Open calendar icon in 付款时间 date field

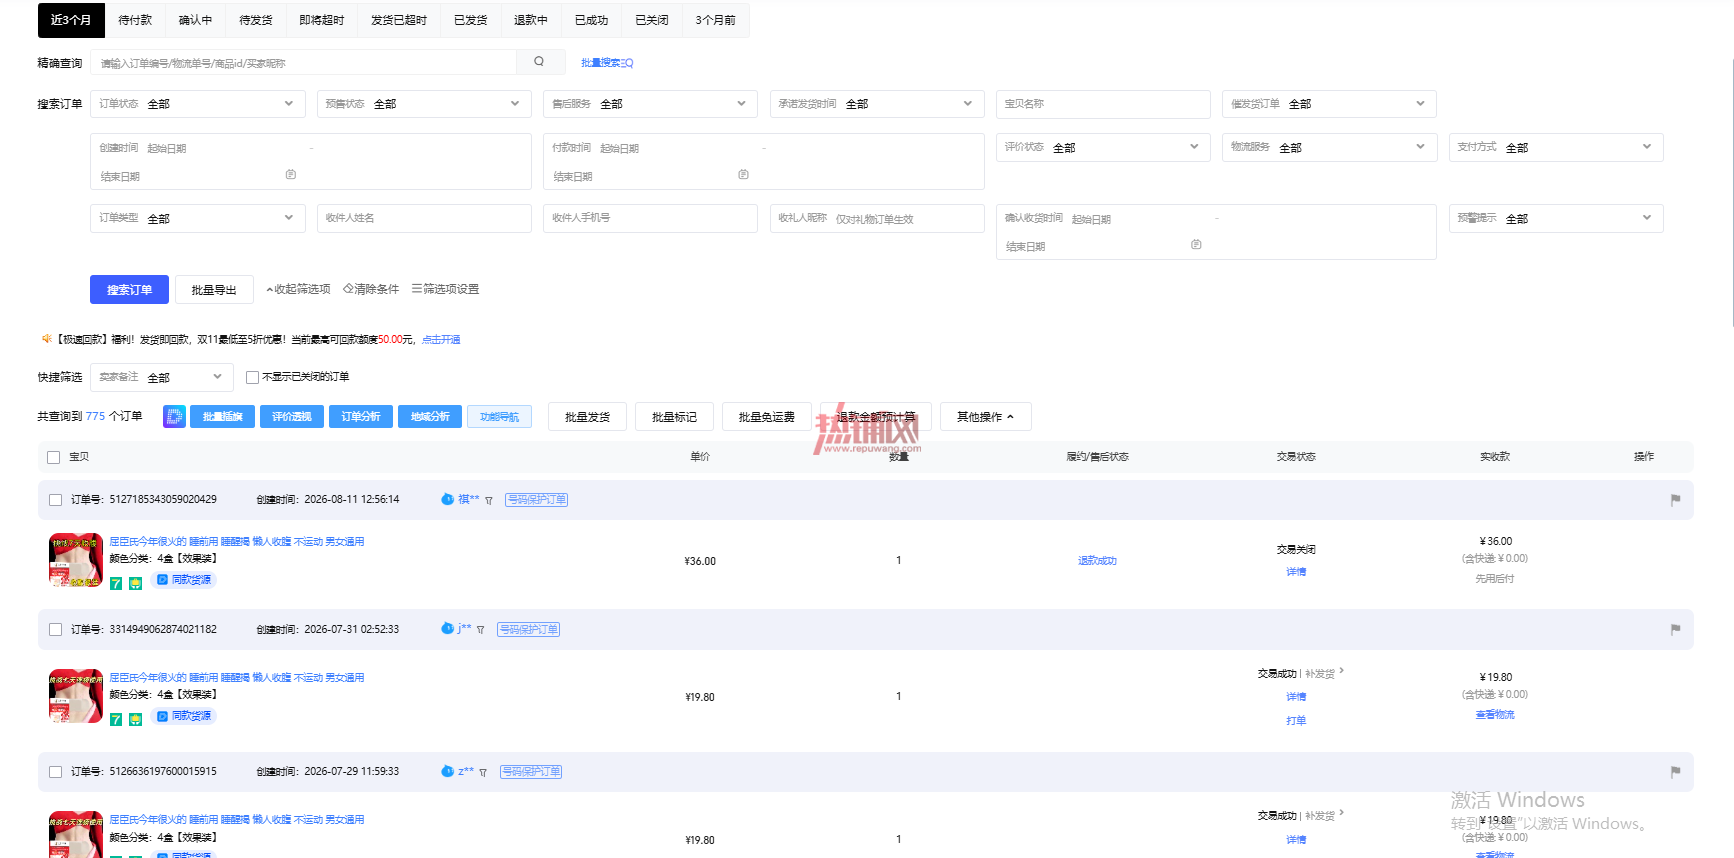click(x=743, y=175)
